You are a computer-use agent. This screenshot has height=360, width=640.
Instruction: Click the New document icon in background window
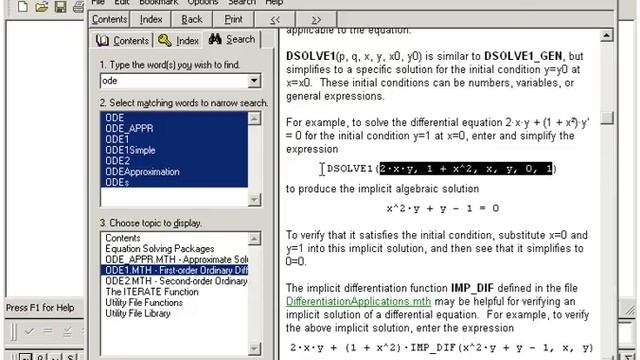22,6
